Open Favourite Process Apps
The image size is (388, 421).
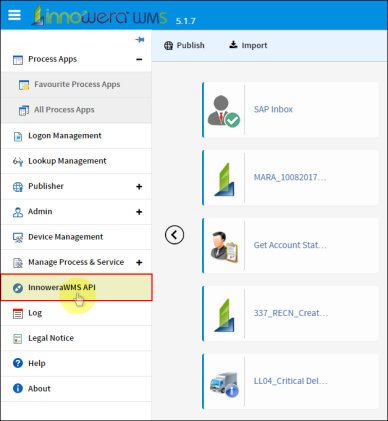point(77,85)
